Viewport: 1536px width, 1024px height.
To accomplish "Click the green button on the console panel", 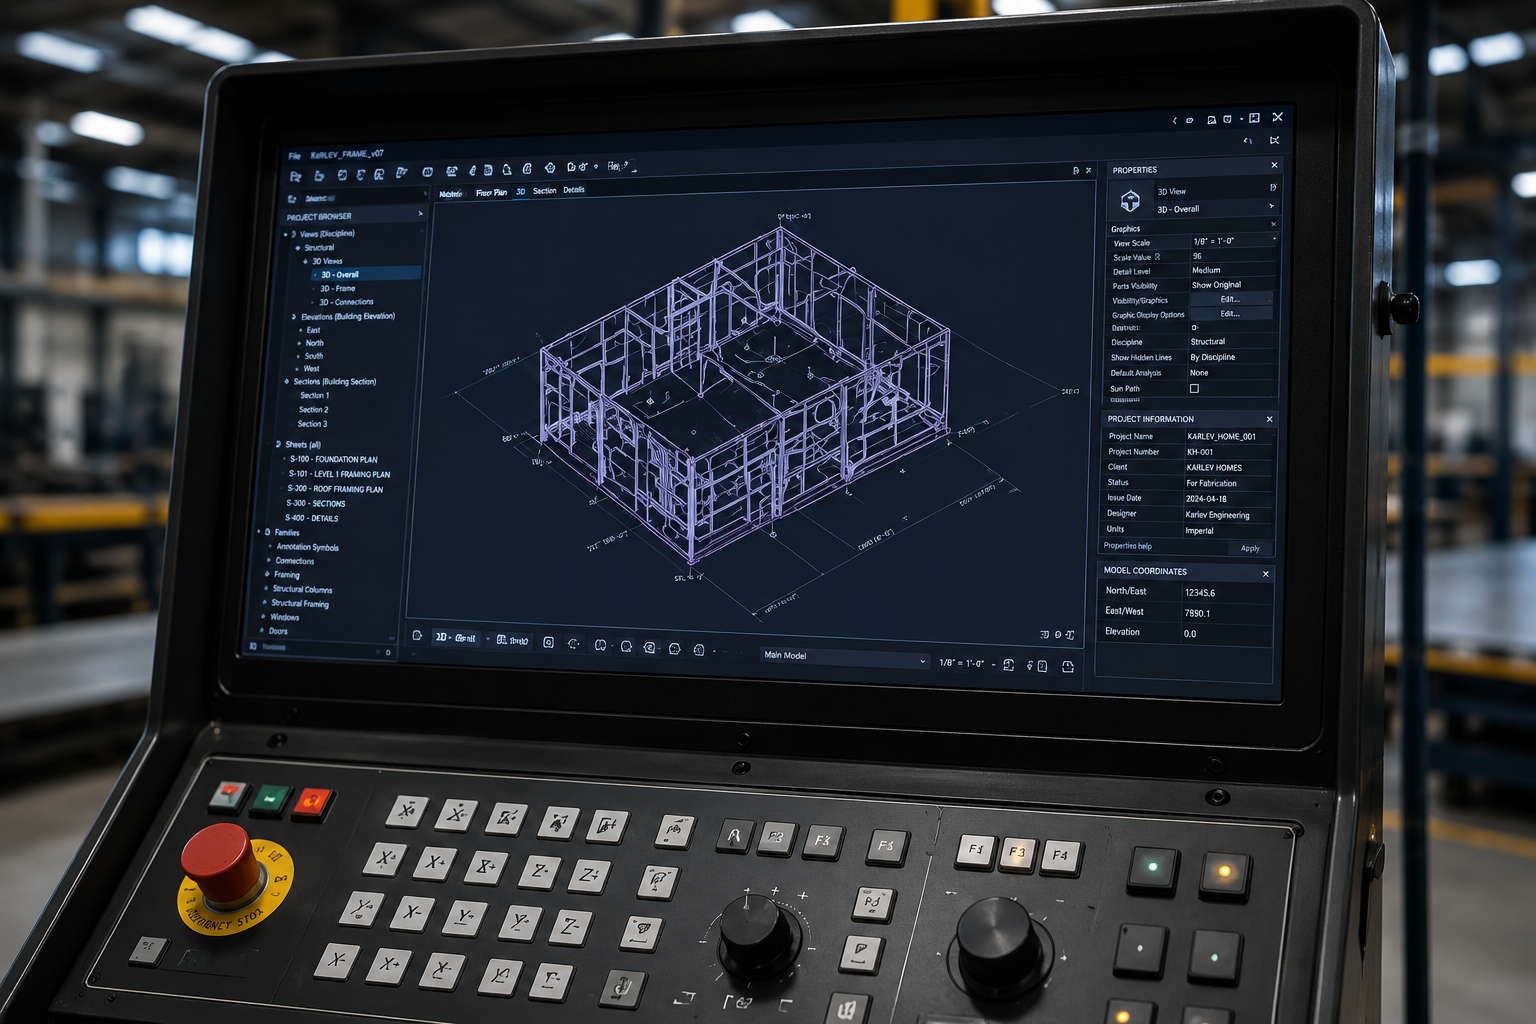I will point(270,798).
